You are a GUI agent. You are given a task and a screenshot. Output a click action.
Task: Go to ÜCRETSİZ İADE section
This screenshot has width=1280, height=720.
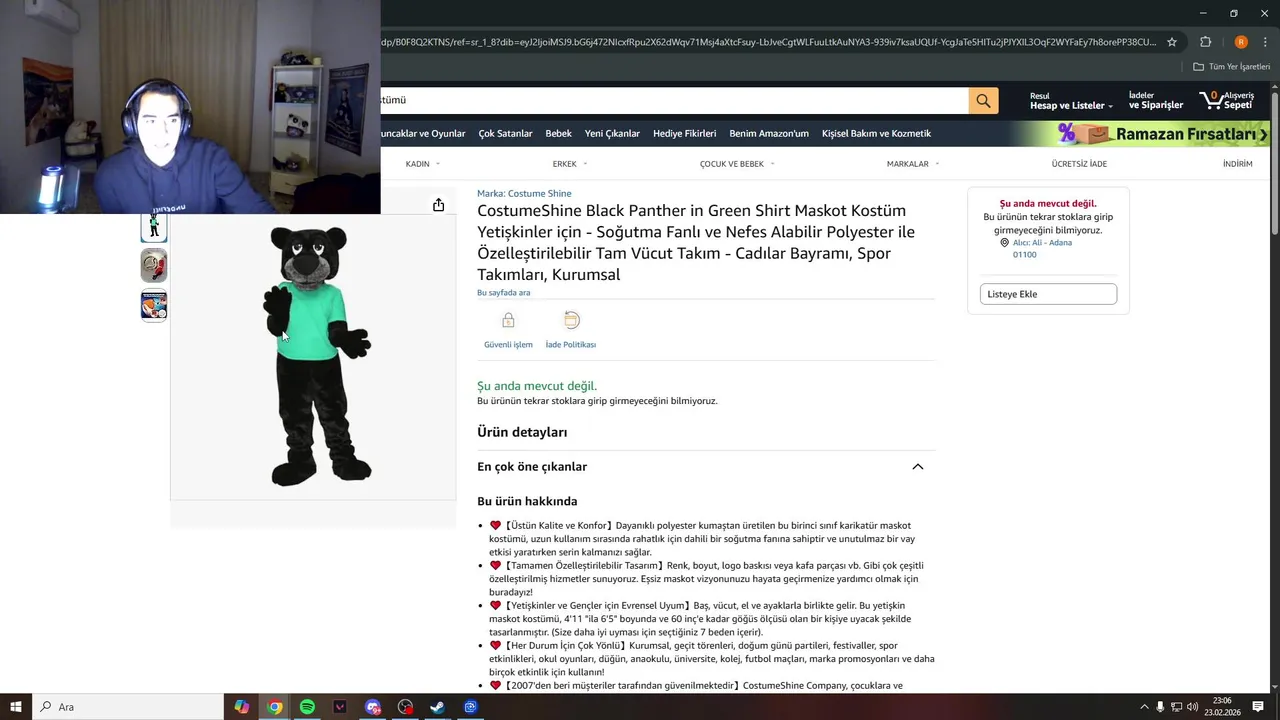[1079, 164]
